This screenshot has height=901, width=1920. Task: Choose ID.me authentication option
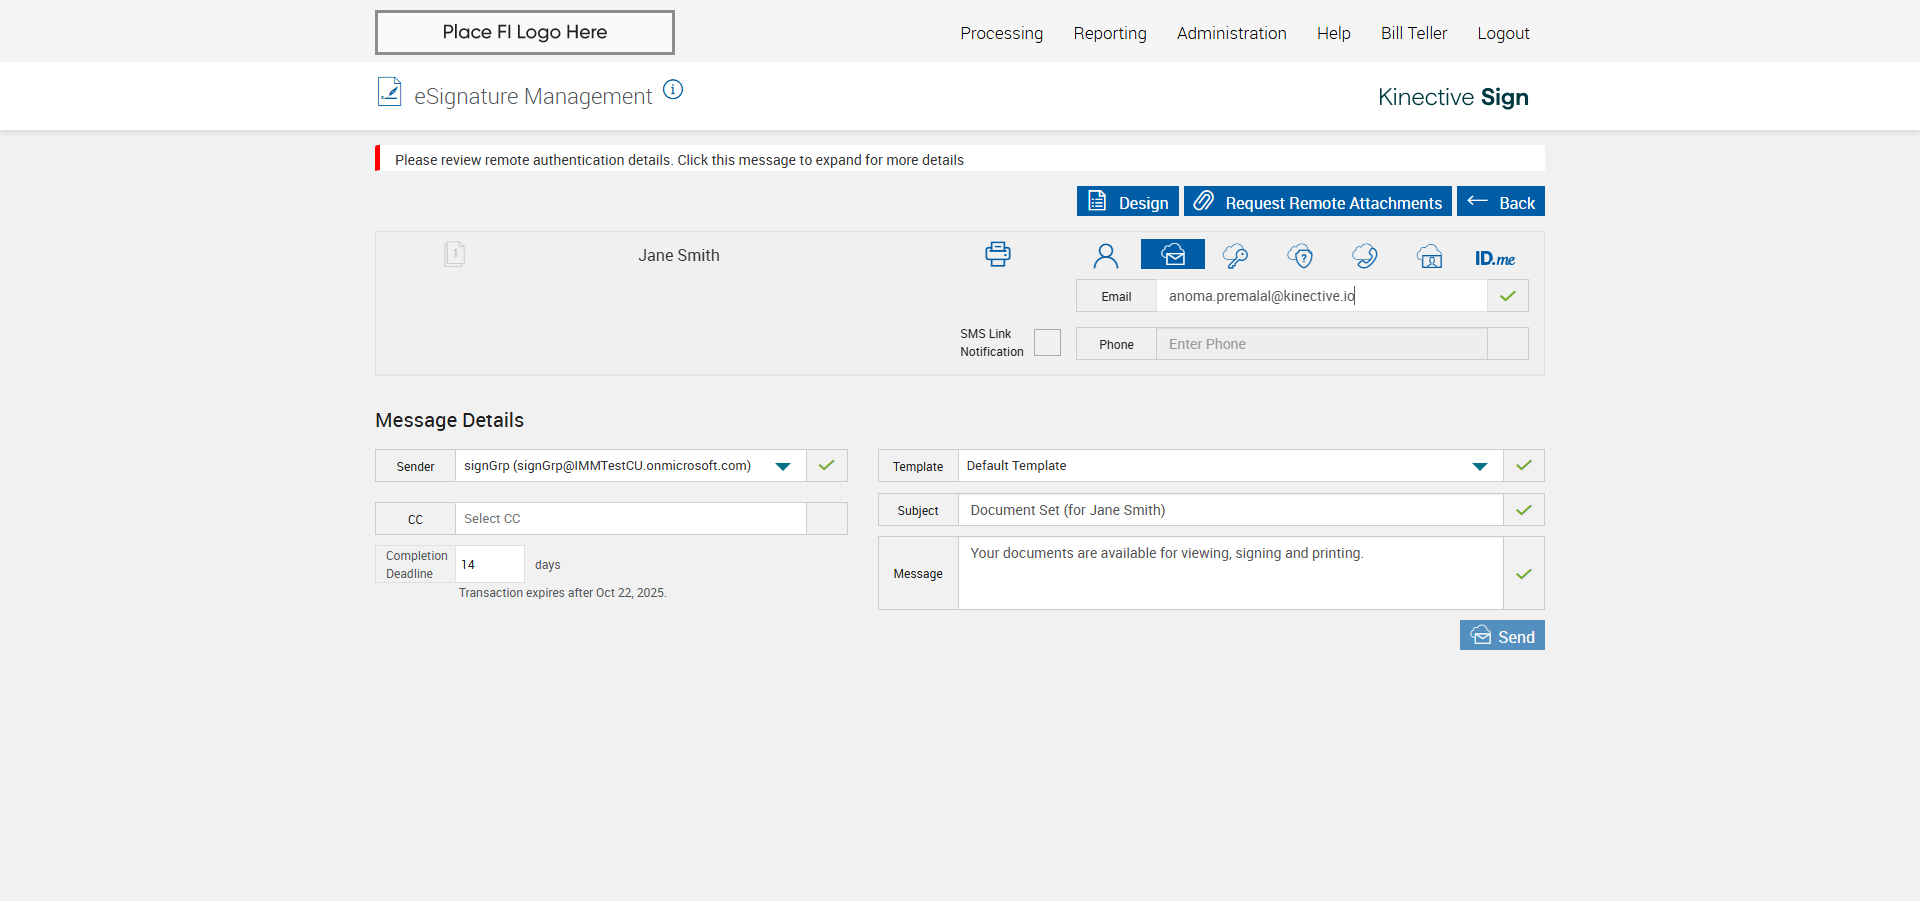[1494, 258]
